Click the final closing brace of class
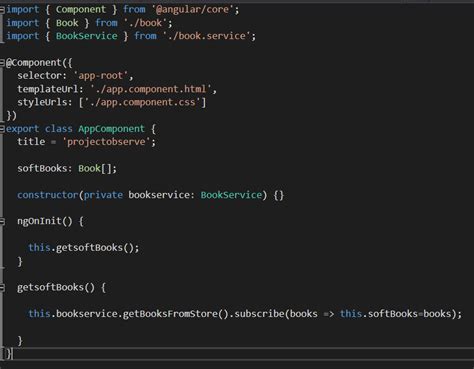Viewport: 474px width, 369px height. point(8,354)
